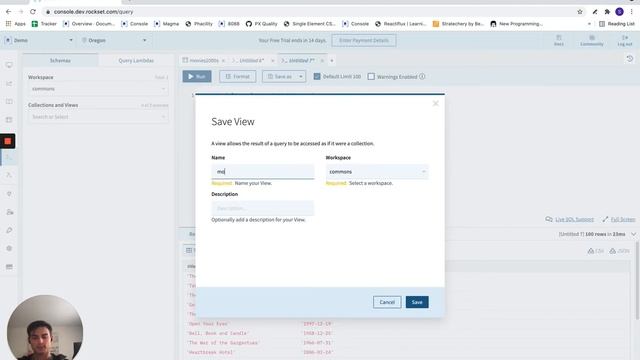640x360 pixels.
Task: Open the Chrome three-dot menu
Action: coord(631,12)
